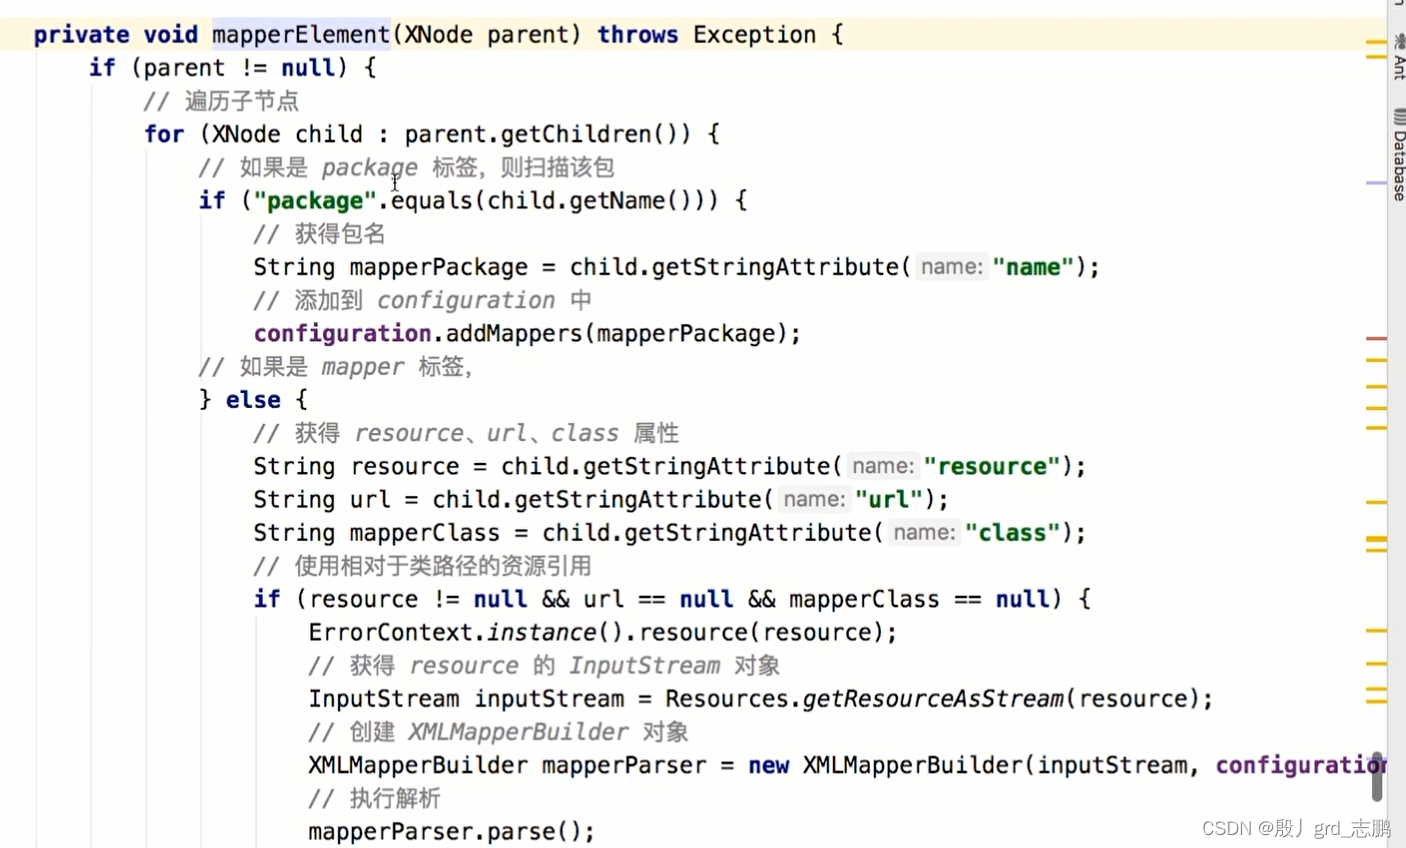Click the scrollbar thumb at editor's right edge
This screenshot has height=848, width=1406.
(x=1377, y=776)
